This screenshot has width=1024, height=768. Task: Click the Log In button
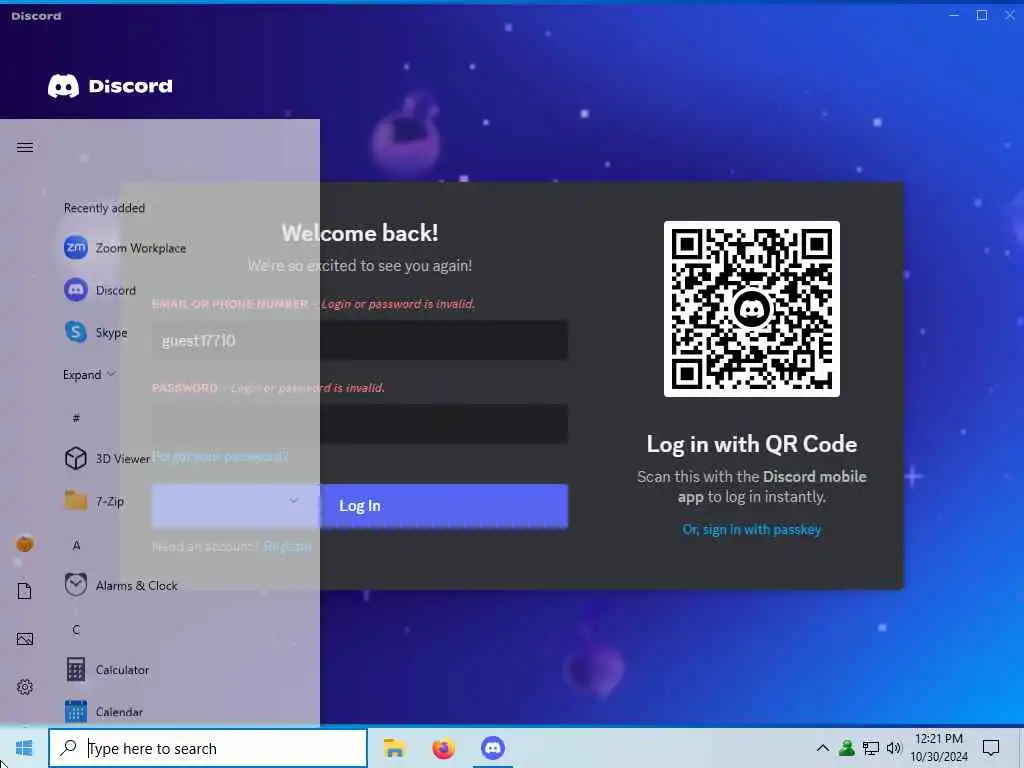point(360,506)
